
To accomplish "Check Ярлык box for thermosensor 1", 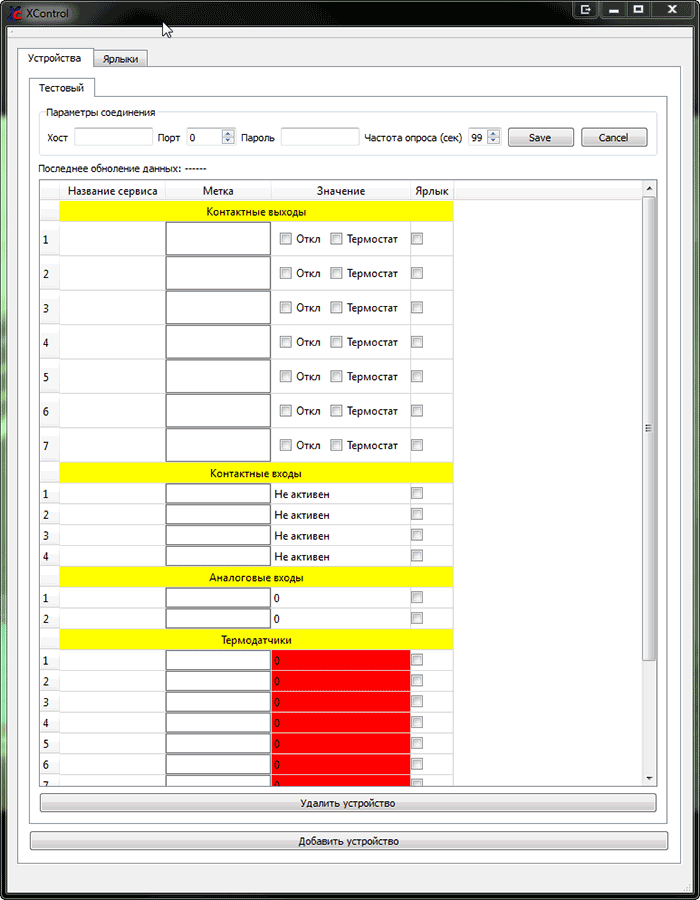I will [x=417, y=660].
